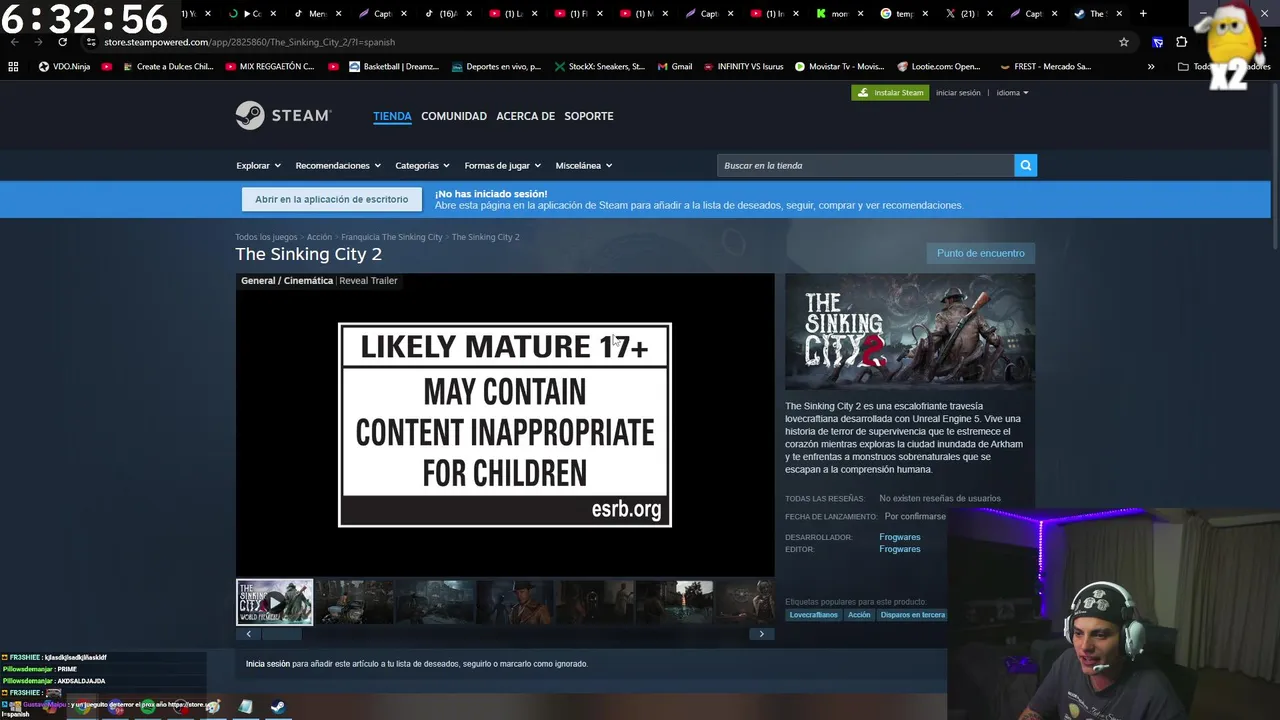Go to the TIENDA tab
The height and width of the screenshot is (720, 1280).
[392, 116]
